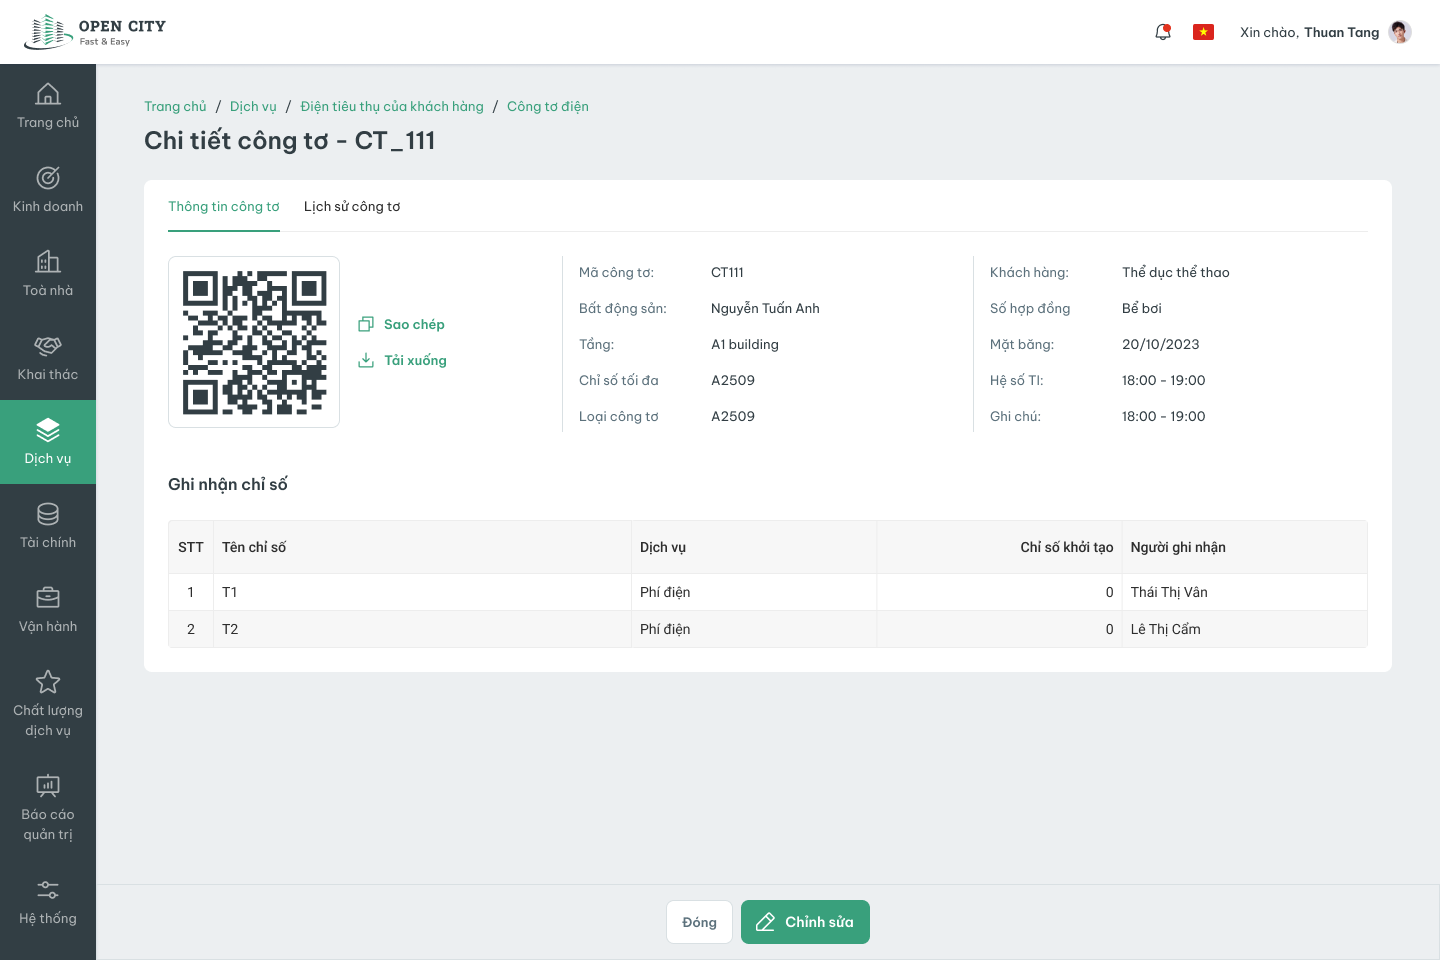This screenshot has height=960, width=1440.
Task: Click 18:00 - 19:00 beside Ghi chú
Action: point(1164,416)
